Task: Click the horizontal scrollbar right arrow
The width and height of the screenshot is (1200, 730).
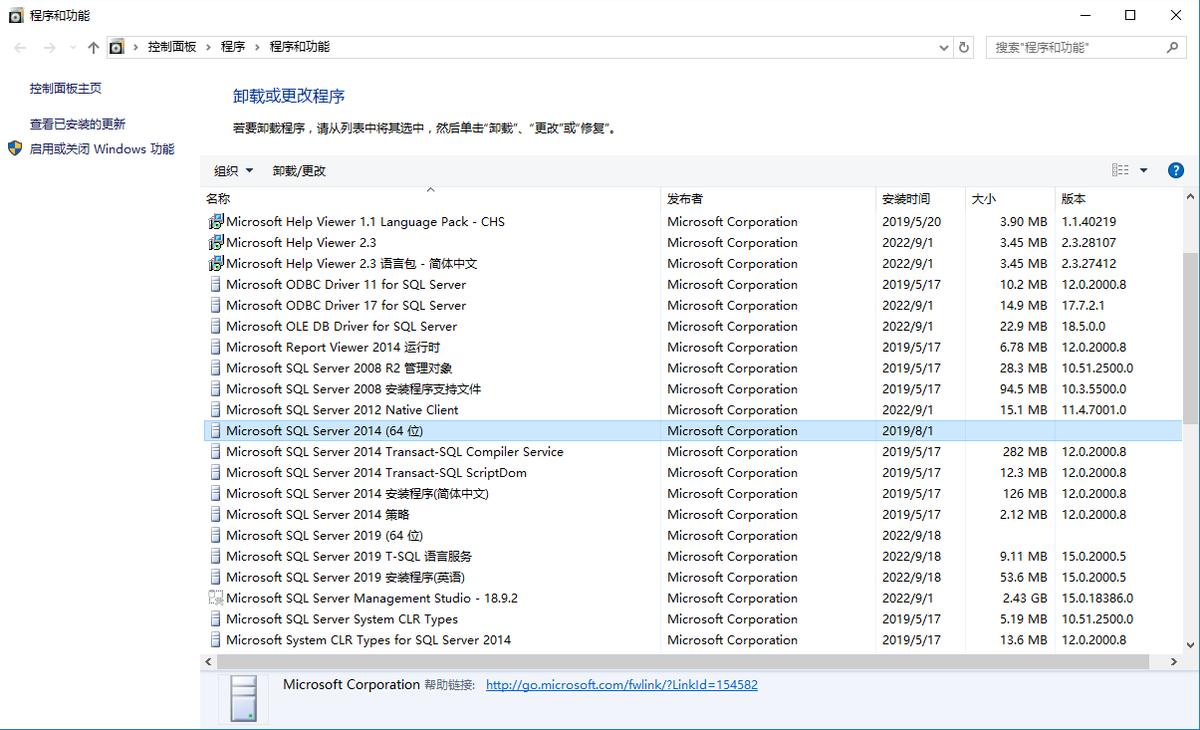Action: [x=1174, y=662]
